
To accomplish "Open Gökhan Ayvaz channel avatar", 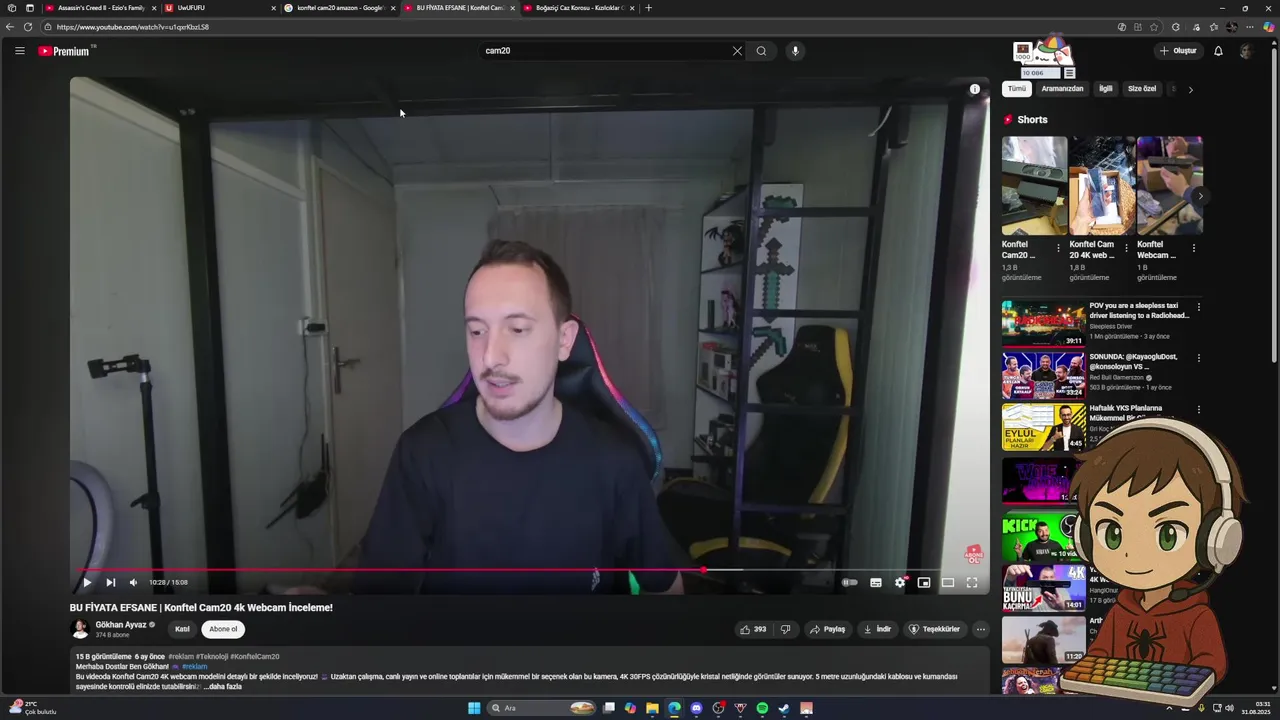I will tap(79, 629).
